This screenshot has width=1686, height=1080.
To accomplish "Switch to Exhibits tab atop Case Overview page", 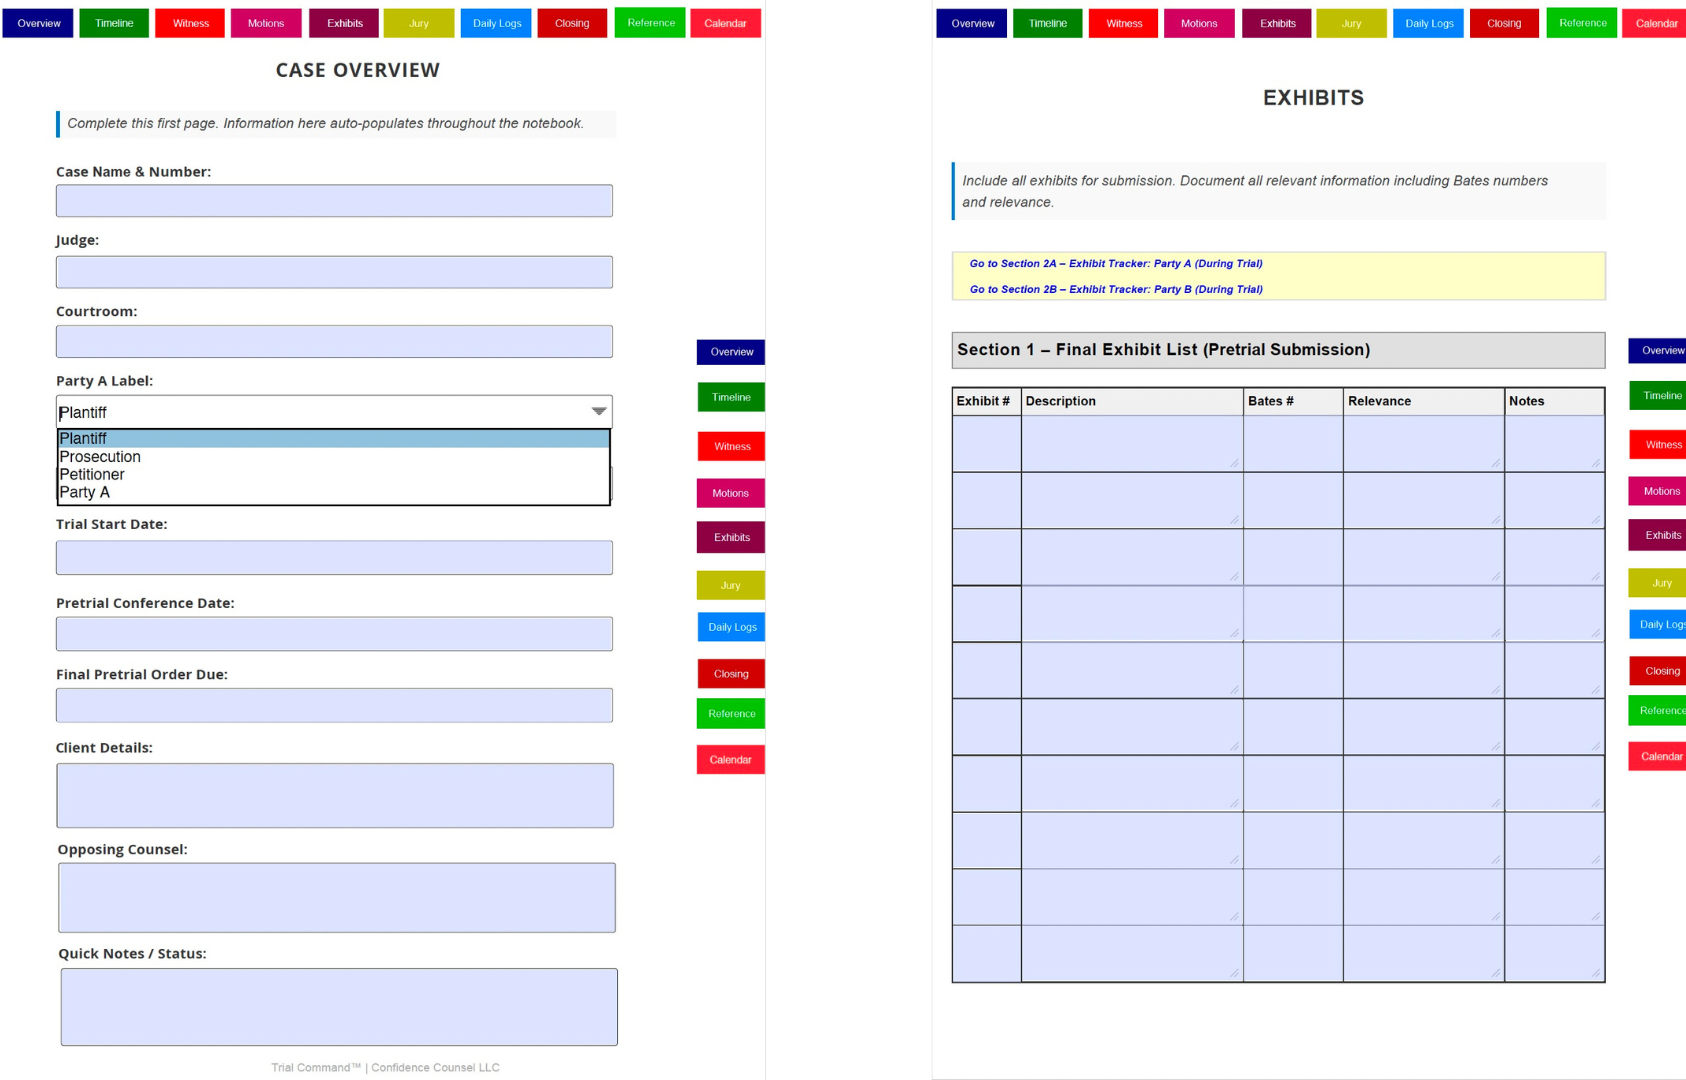I will click(344, 23).
